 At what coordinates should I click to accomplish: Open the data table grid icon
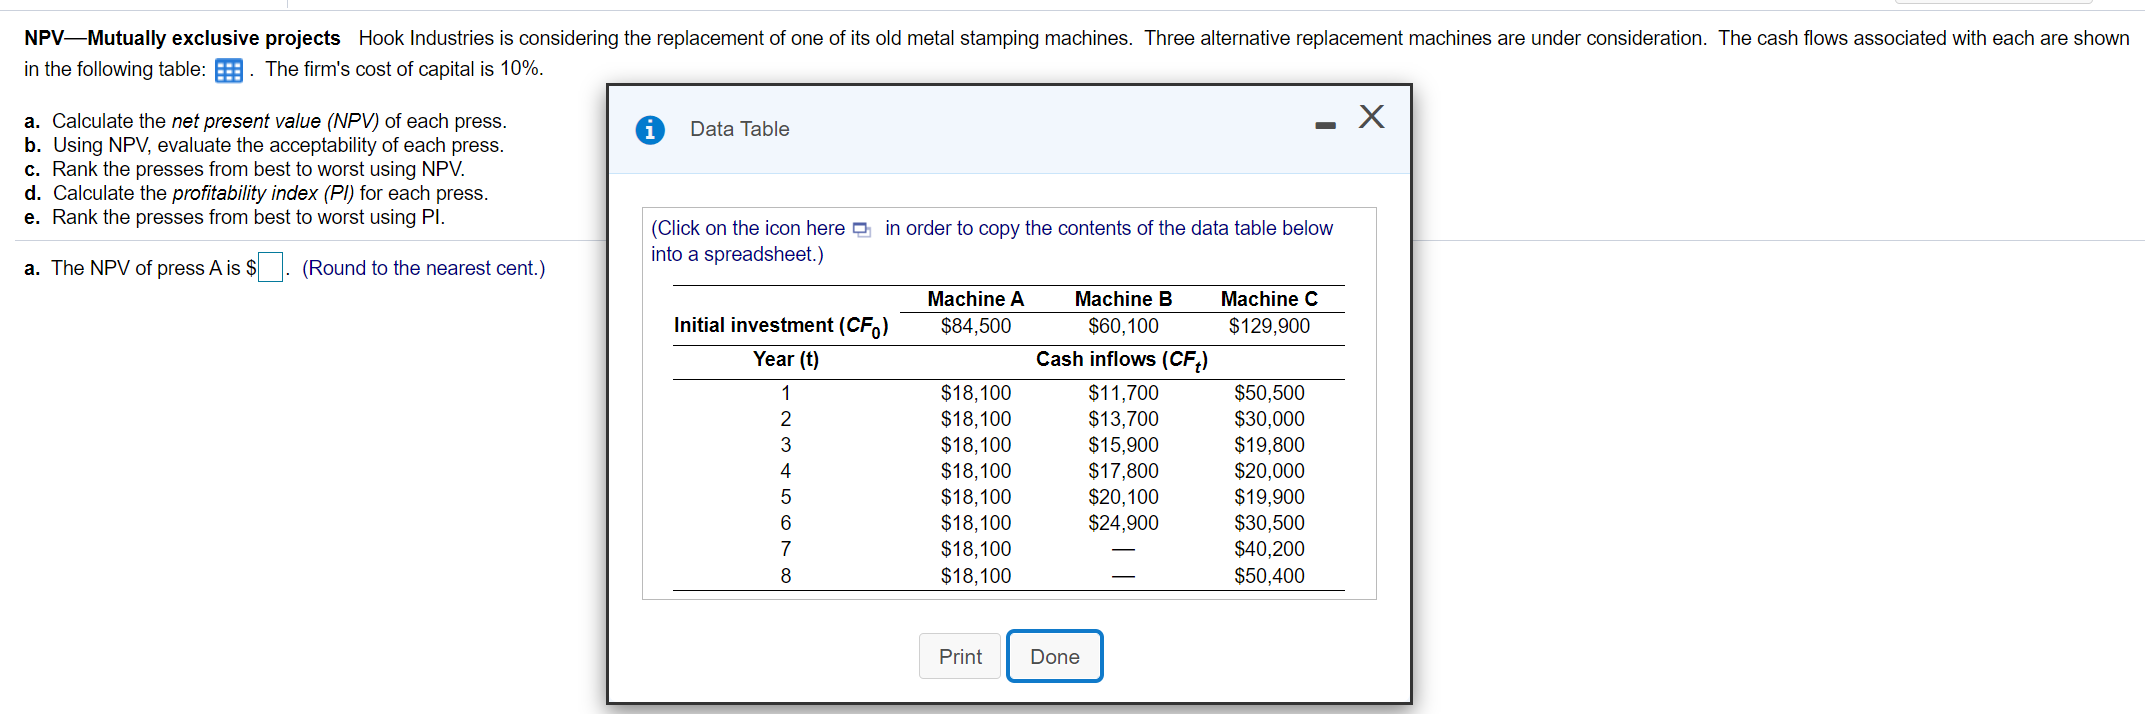[x=229, y=70]
